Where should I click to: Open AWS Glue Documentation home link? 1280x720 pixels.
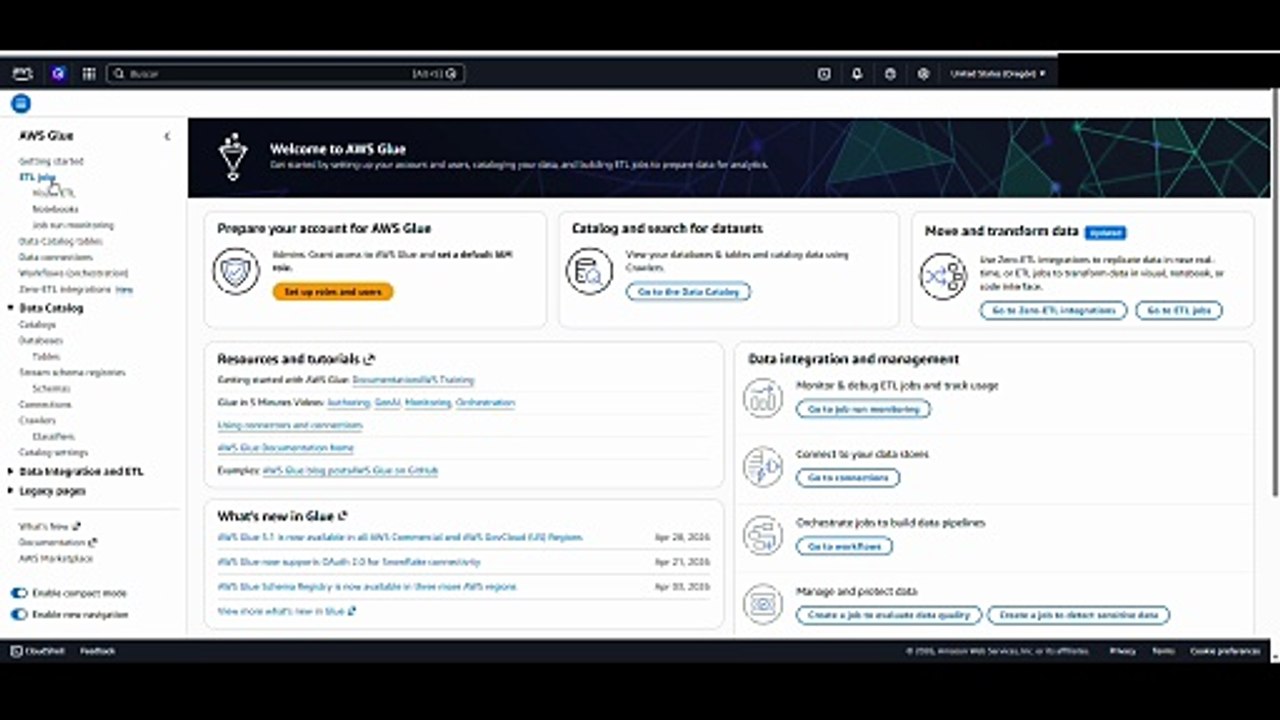tap(285, 448)
